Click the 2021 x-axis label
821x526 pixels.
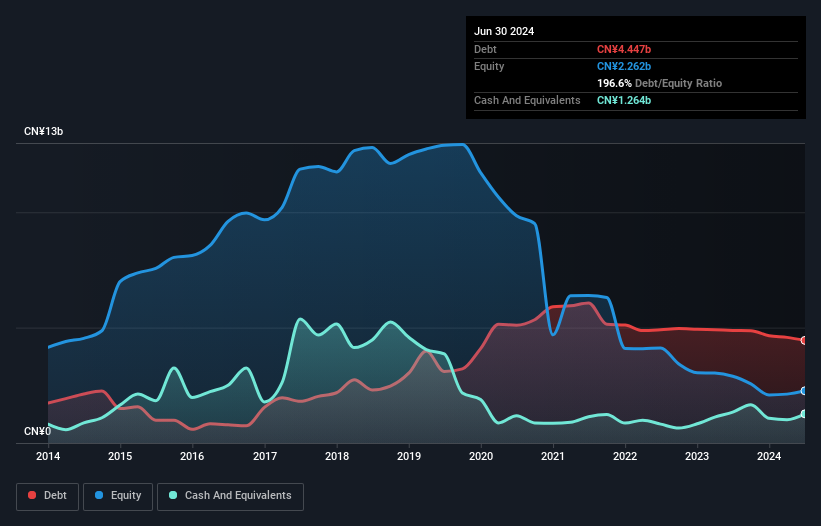pos(553,456)
